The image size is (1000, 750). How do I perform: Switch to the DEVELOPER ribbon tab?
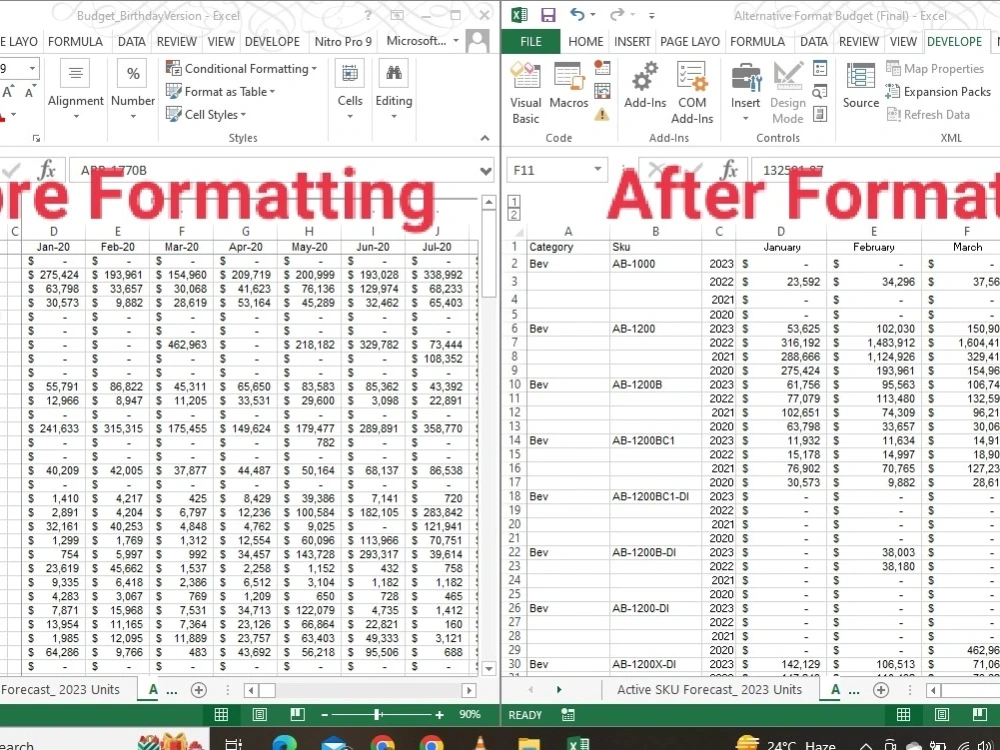[x=954, y=41]
